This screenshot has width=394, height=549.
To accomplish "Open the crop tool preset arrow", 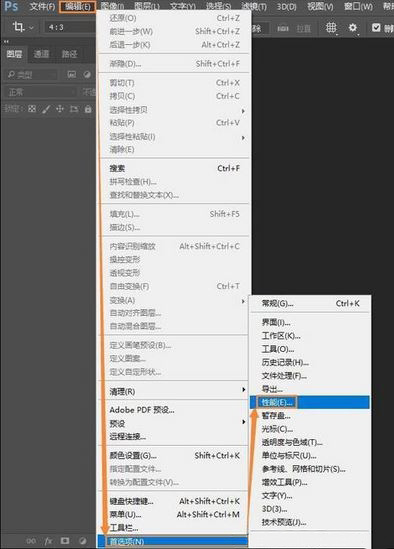I will point(31,27).
